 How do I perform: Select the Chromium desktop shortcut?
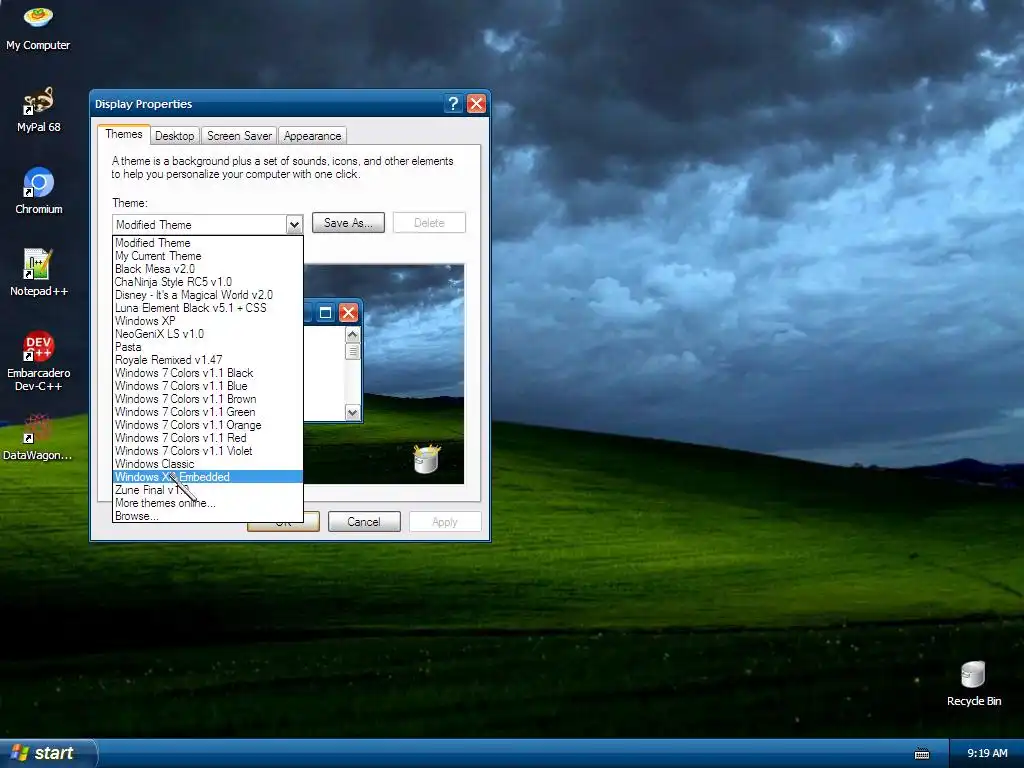[x=39, y=191]
